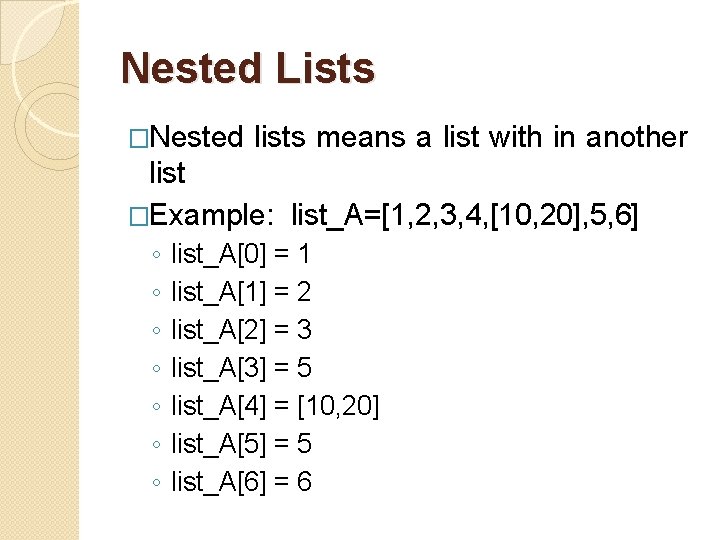Click the circle bullet beside list_A[0]
720x540 pixels.
[157, 254]
